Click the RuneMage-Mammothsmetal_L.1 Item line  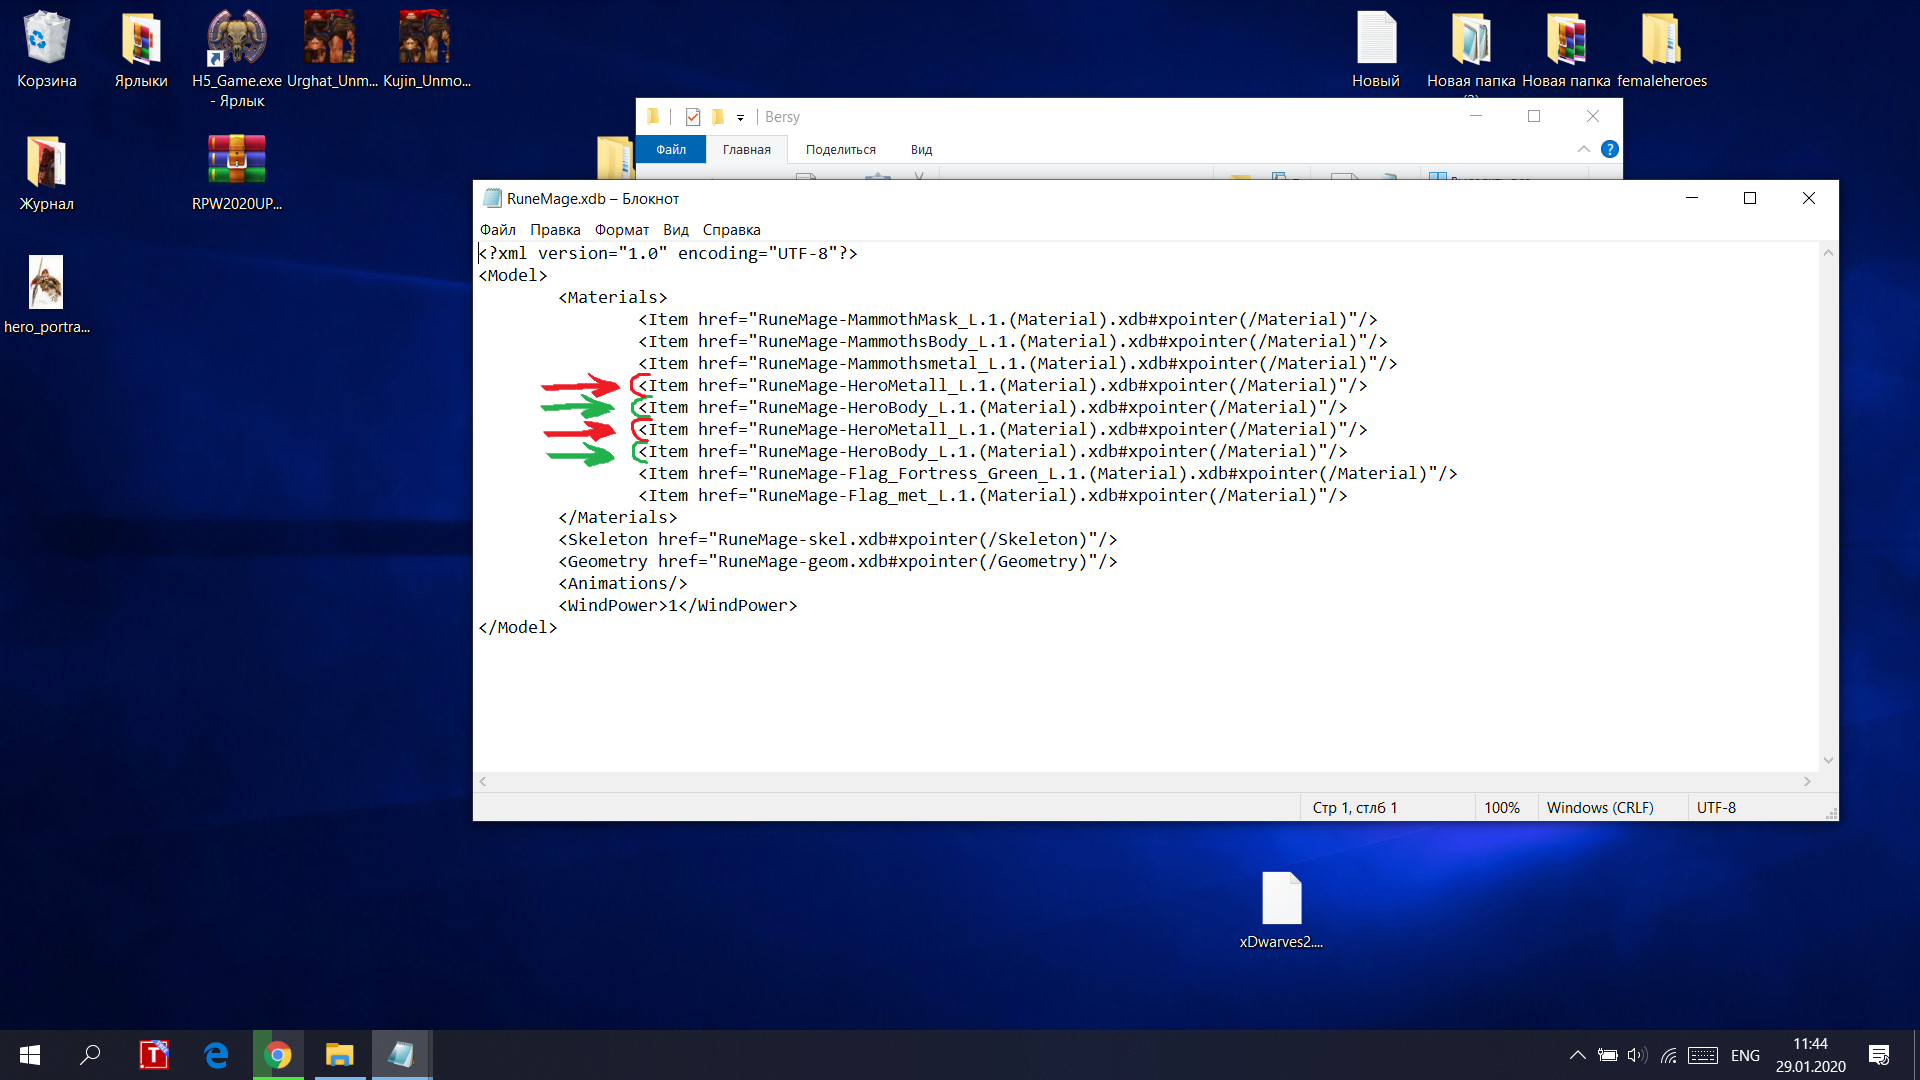click(x=1018, y=364)
